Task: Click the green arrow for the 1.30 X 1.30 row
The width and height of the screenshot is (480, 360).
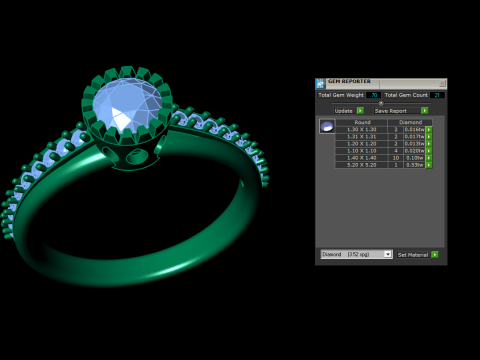Action: pyautogui.click(x=429, y=130)
